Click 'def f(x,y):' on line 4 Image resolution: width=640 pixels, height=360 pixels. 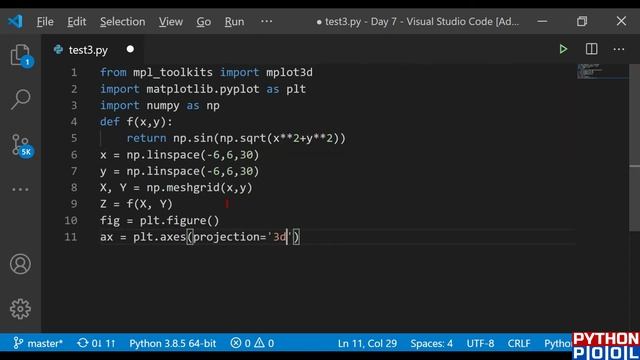point(136,122)
